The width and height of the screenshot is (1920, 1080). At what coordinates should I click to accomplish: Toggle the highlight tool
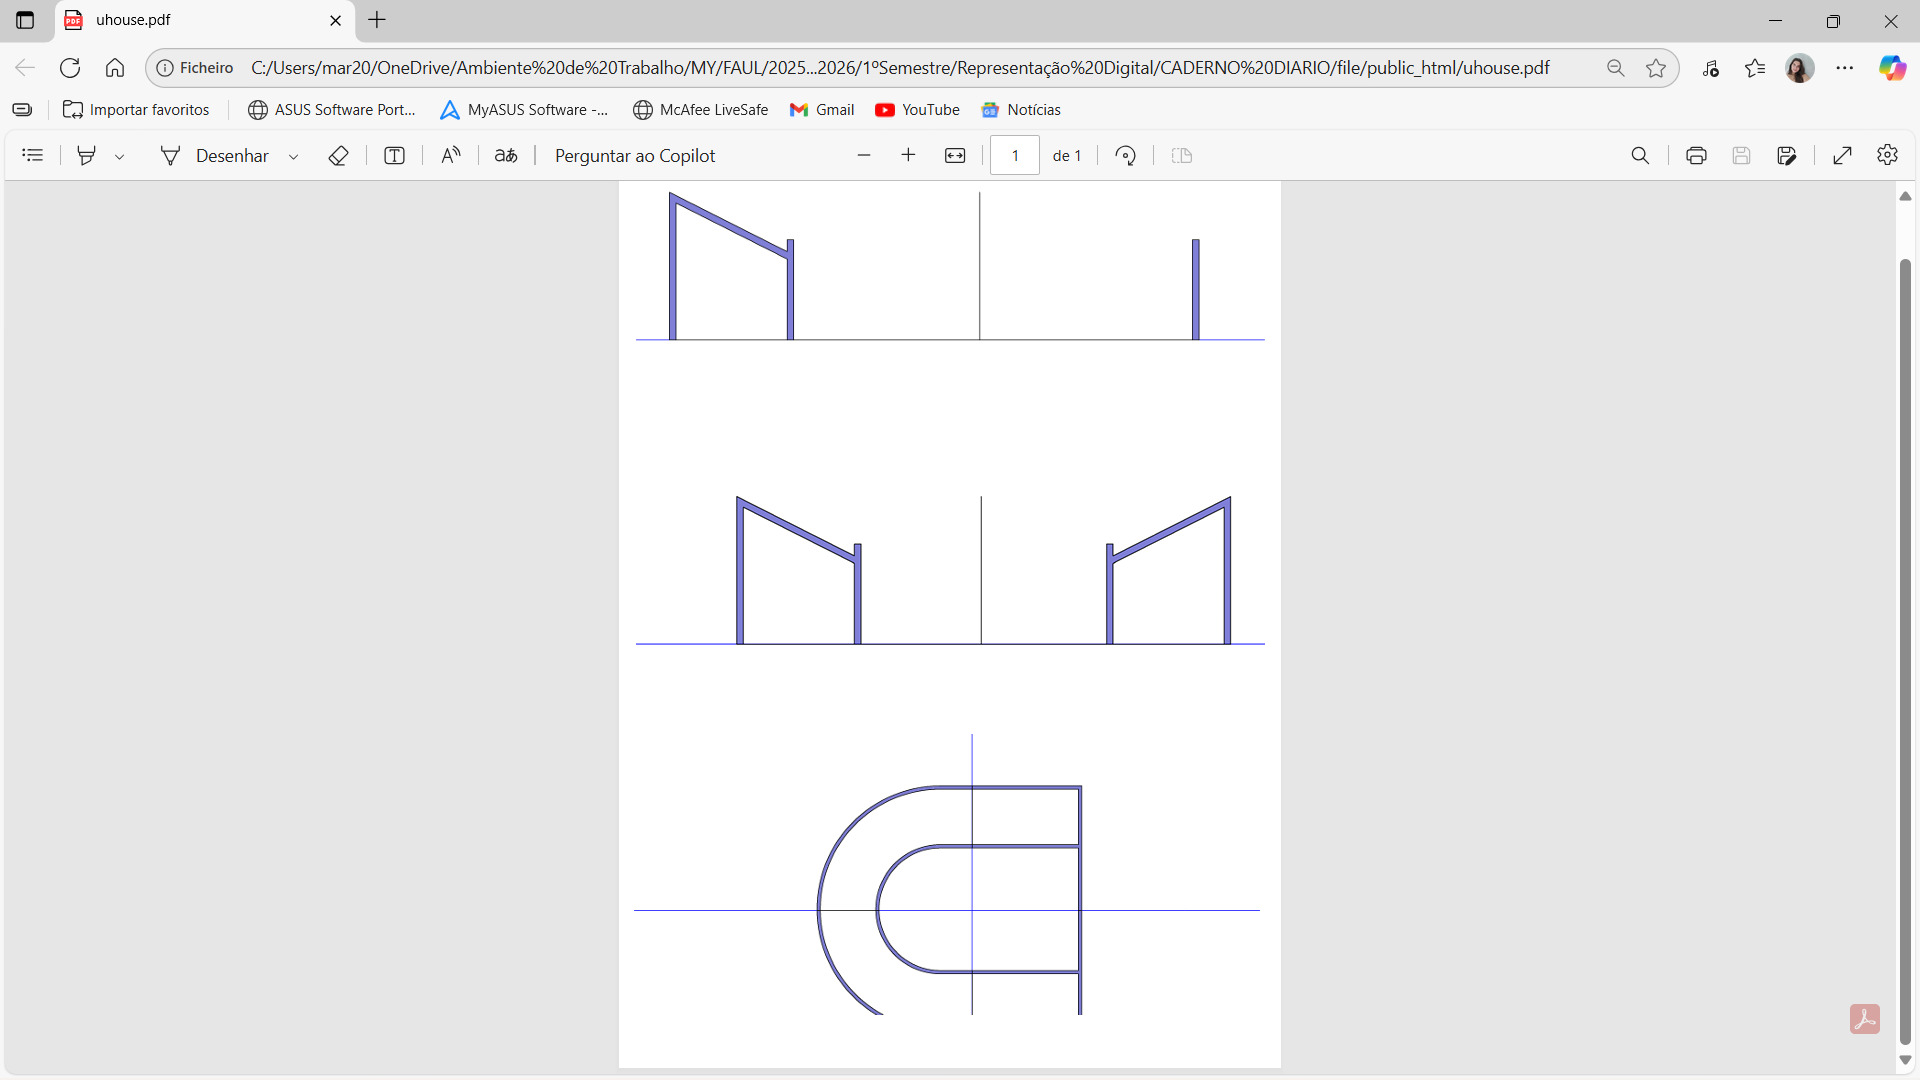point(87,155)
